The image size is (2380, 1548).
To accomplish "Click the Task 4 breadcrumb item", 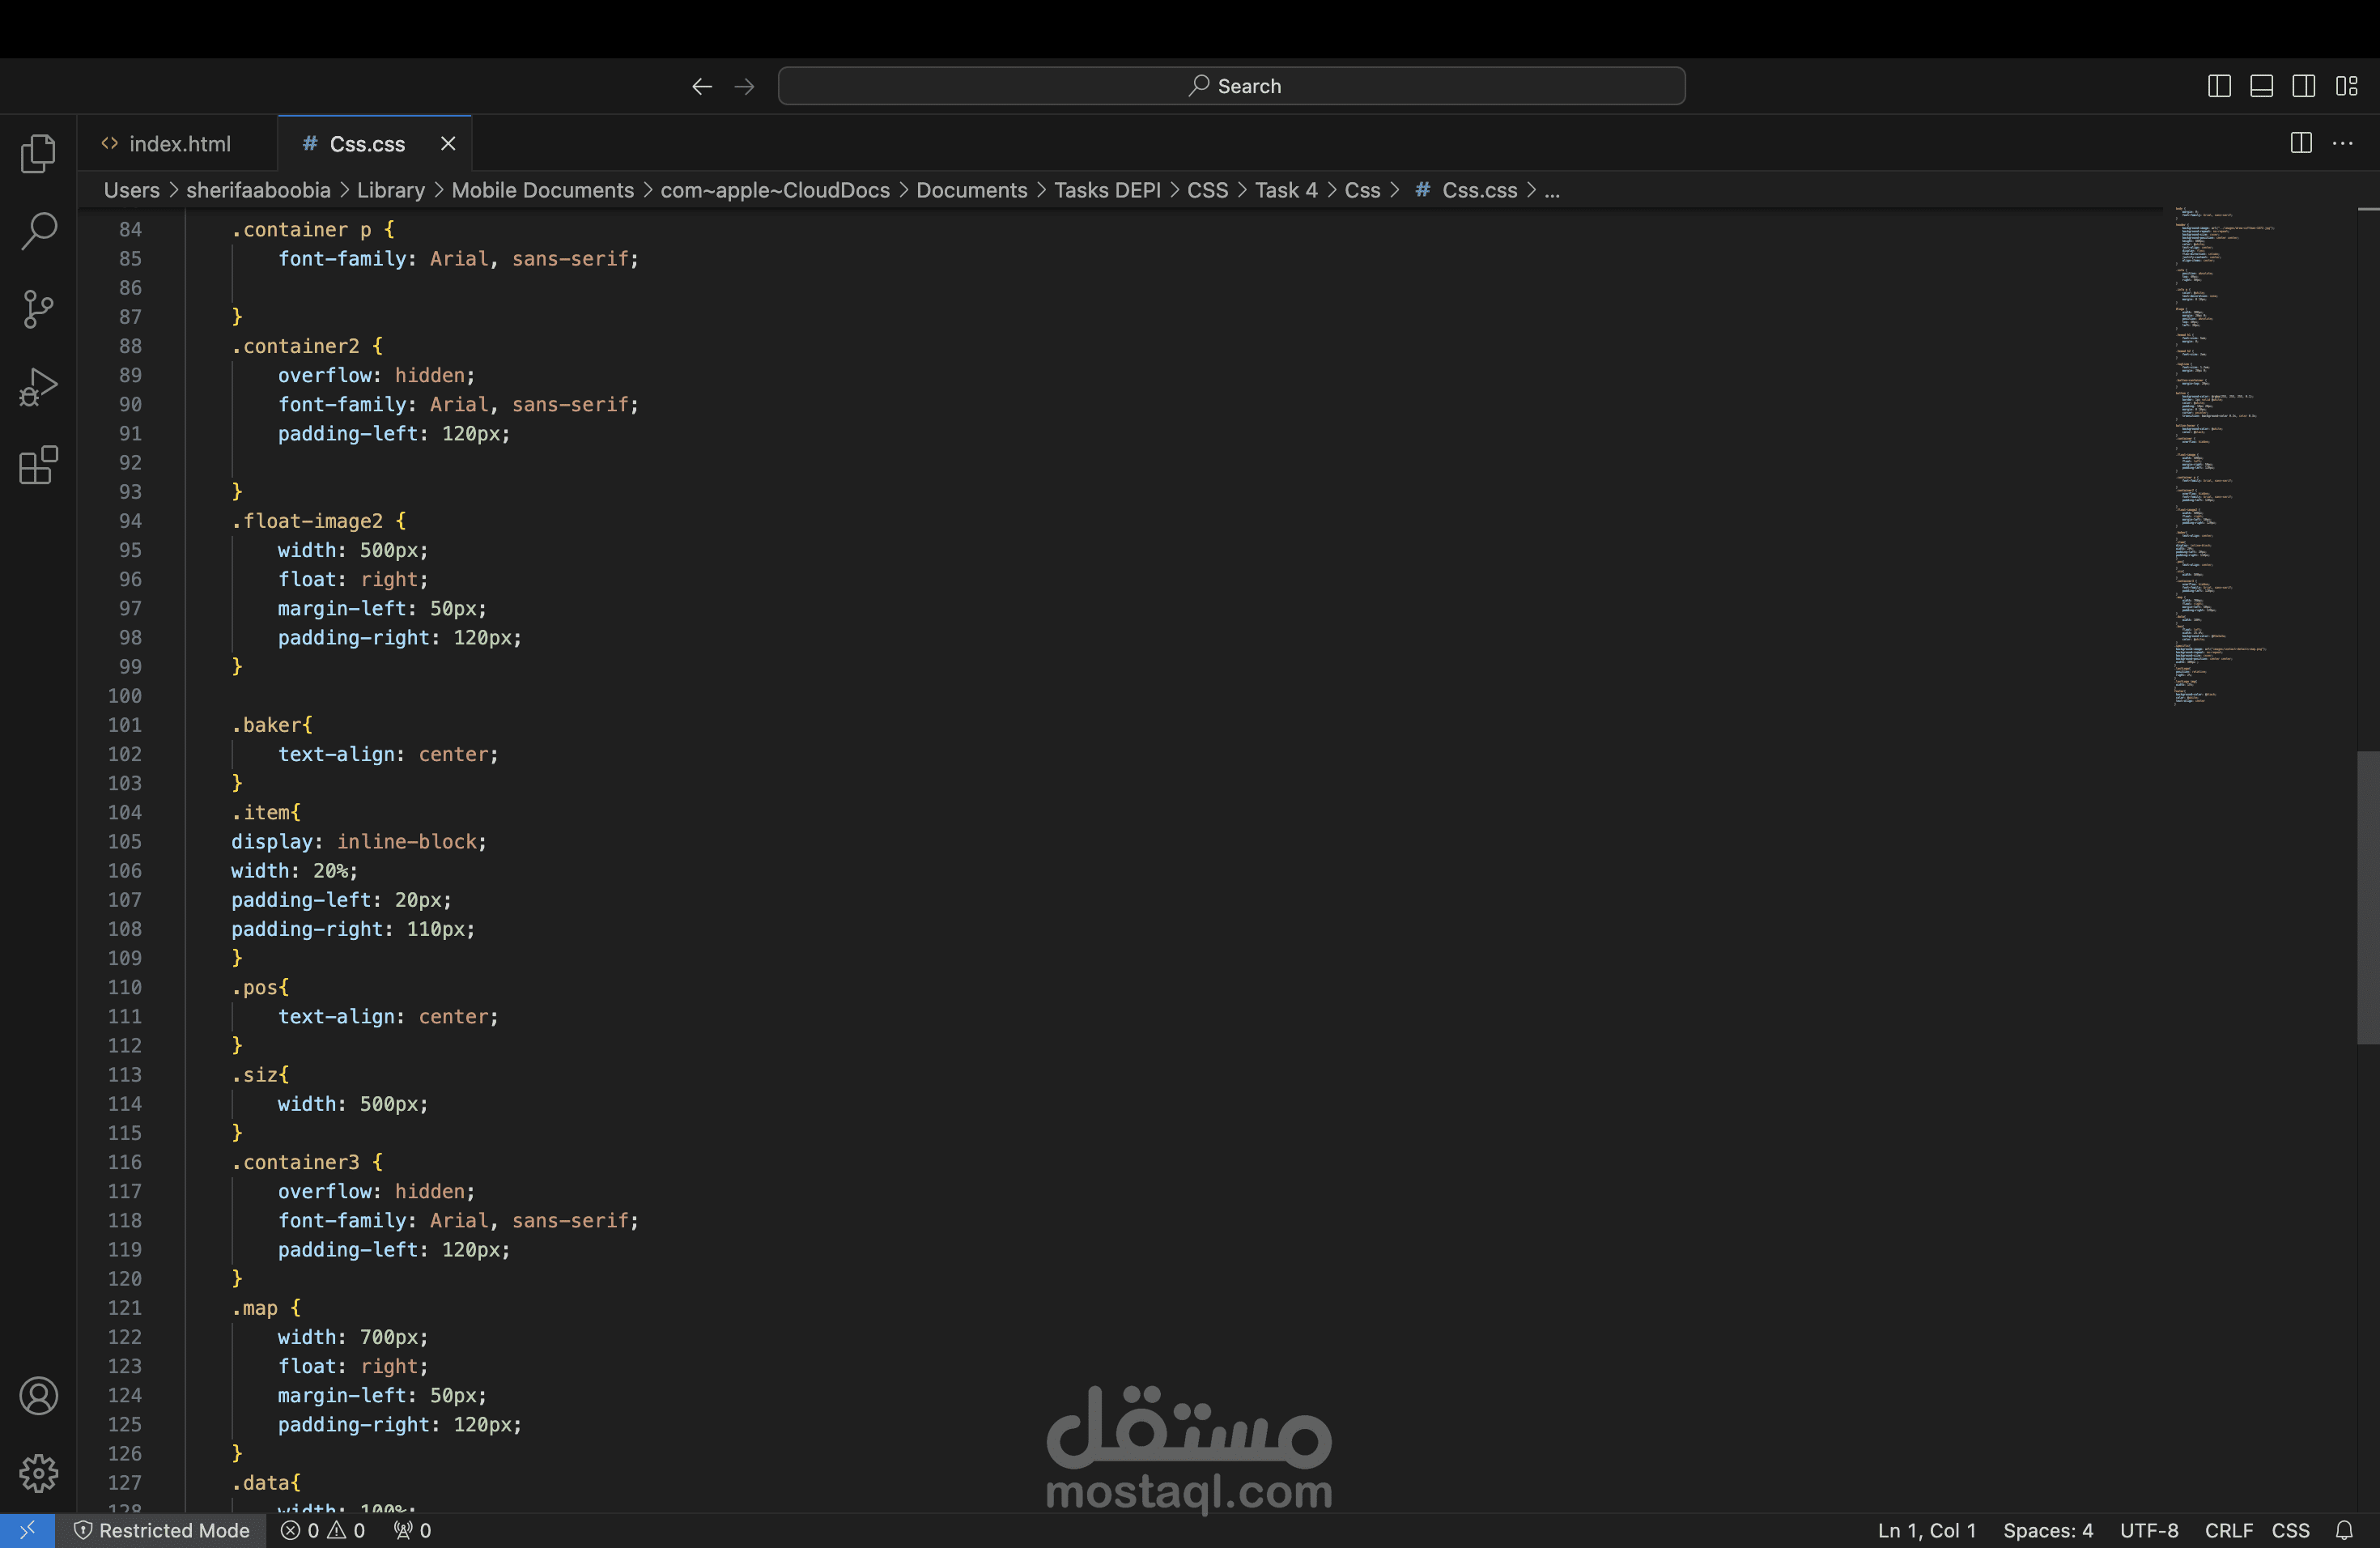I will click(1286, 190).
